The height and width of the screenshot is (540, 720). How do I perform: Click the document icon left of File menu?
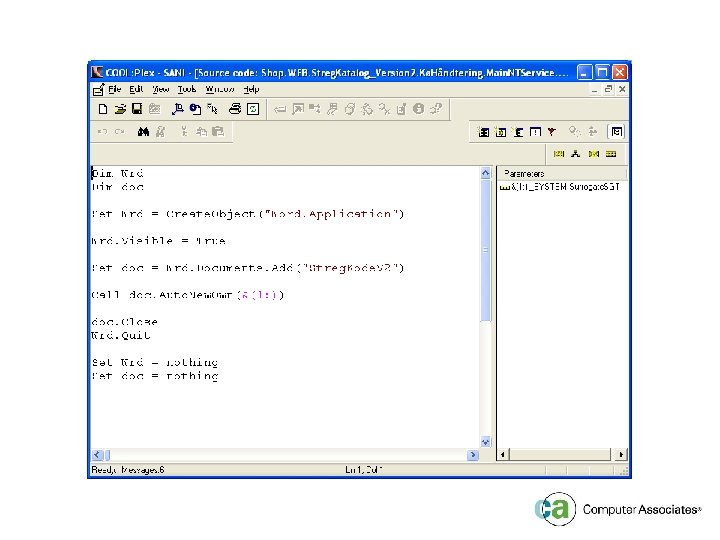click(x=98, y=90)
